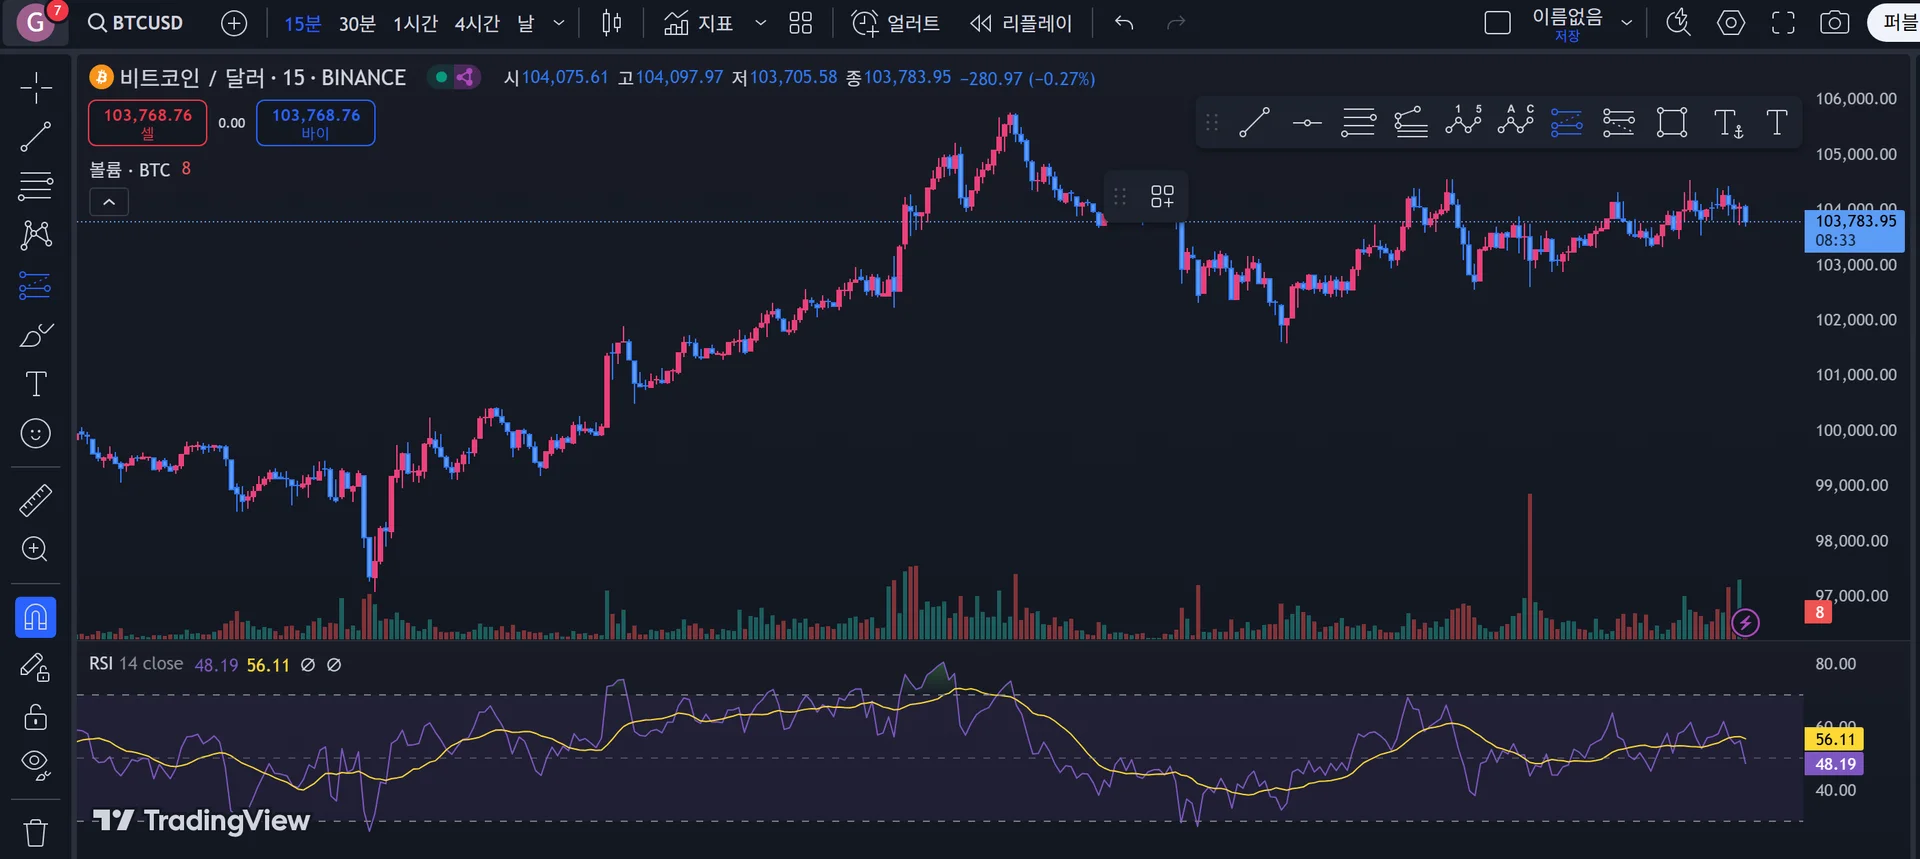Choose rectangle shape in floating toolbar
Image resolution: width=1920 pixels, height=859 pixels.
pos(1672,123)
